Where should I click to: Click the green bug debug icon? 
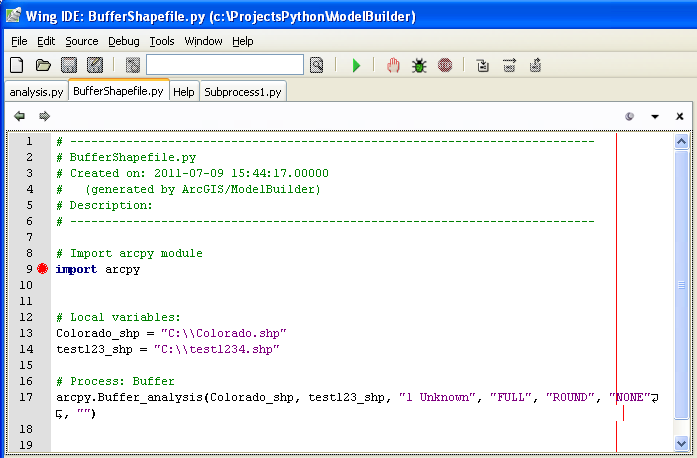(x=419, y=65)
